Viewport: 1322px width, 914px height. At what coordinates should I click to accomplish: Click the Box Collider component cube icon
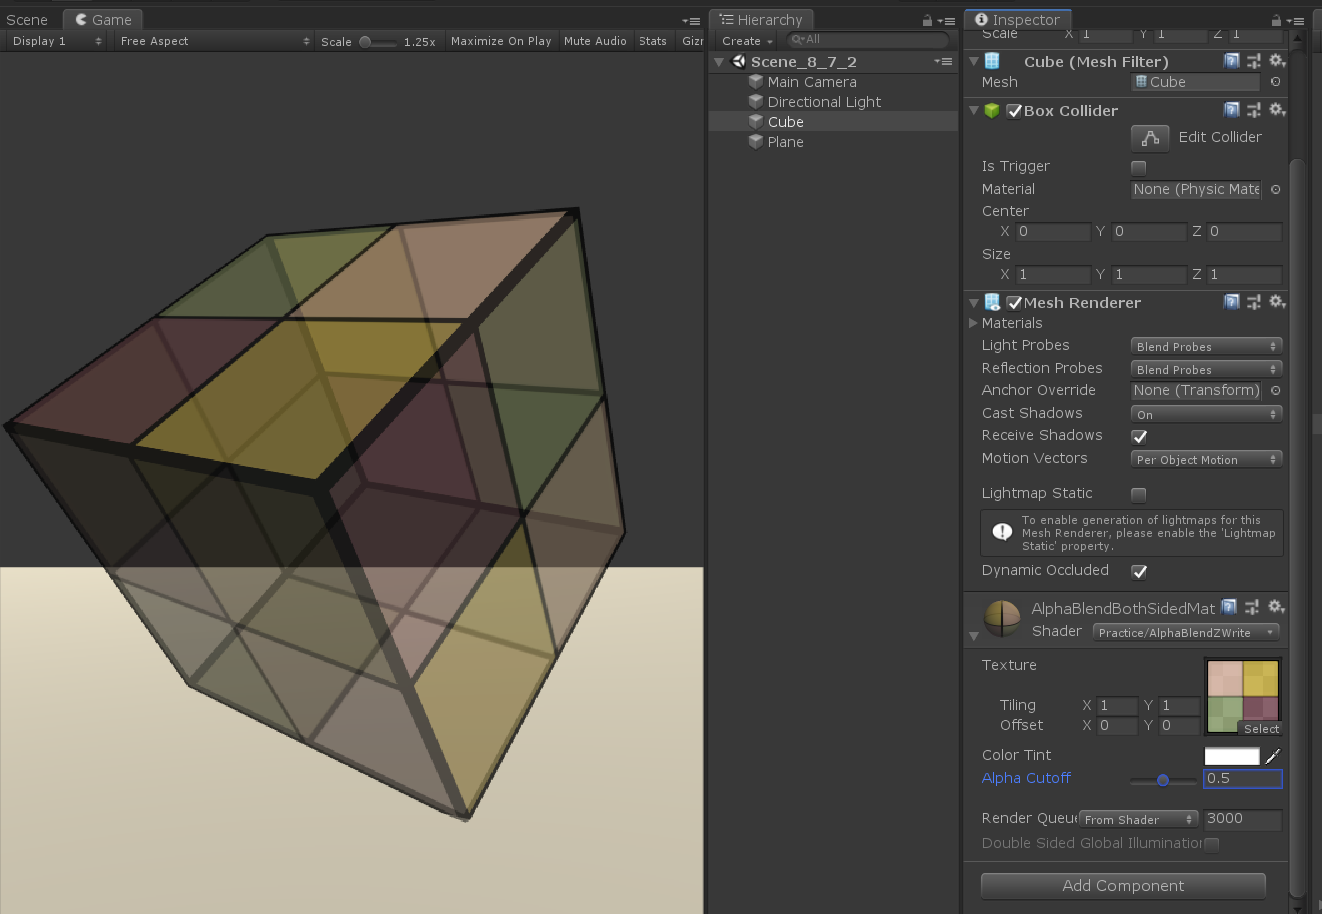coord(992,110)
